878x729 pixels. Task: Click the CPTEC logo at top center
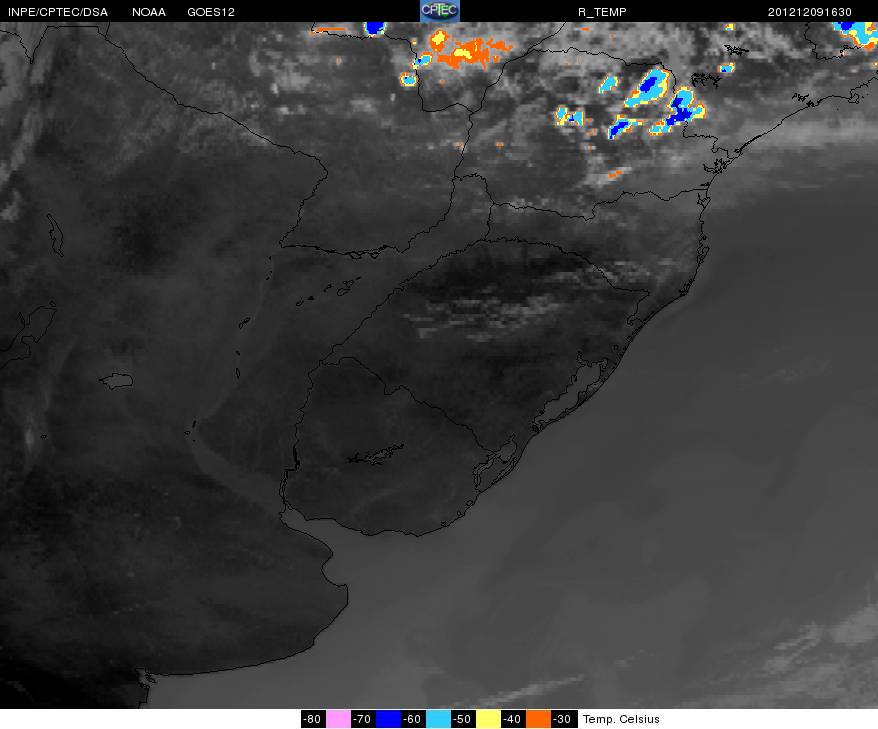tap(440, 11)
